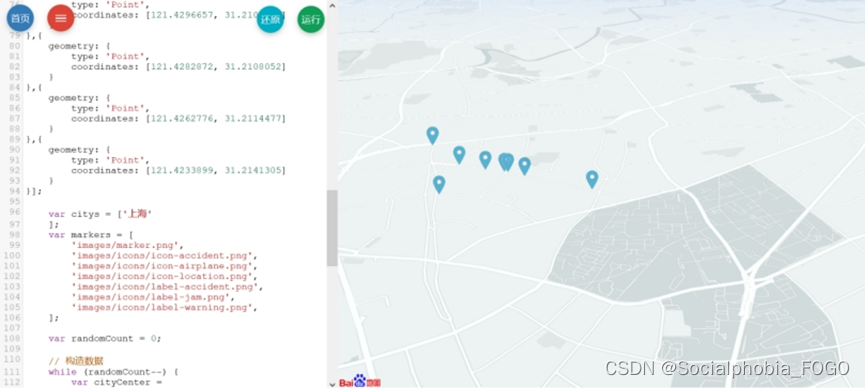The width and height of the screenshot is (865, 388).
Task: Select the topmost map marker pin
Action: (x=432, y=135)
